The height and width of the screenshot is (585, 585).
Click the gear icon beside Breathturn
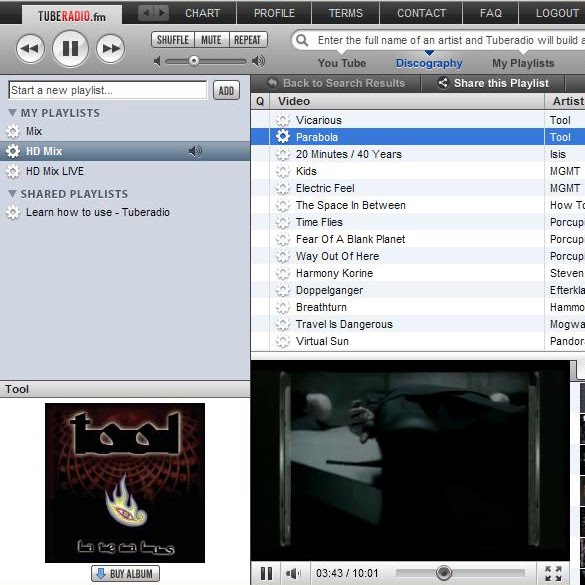pos(282,307)
